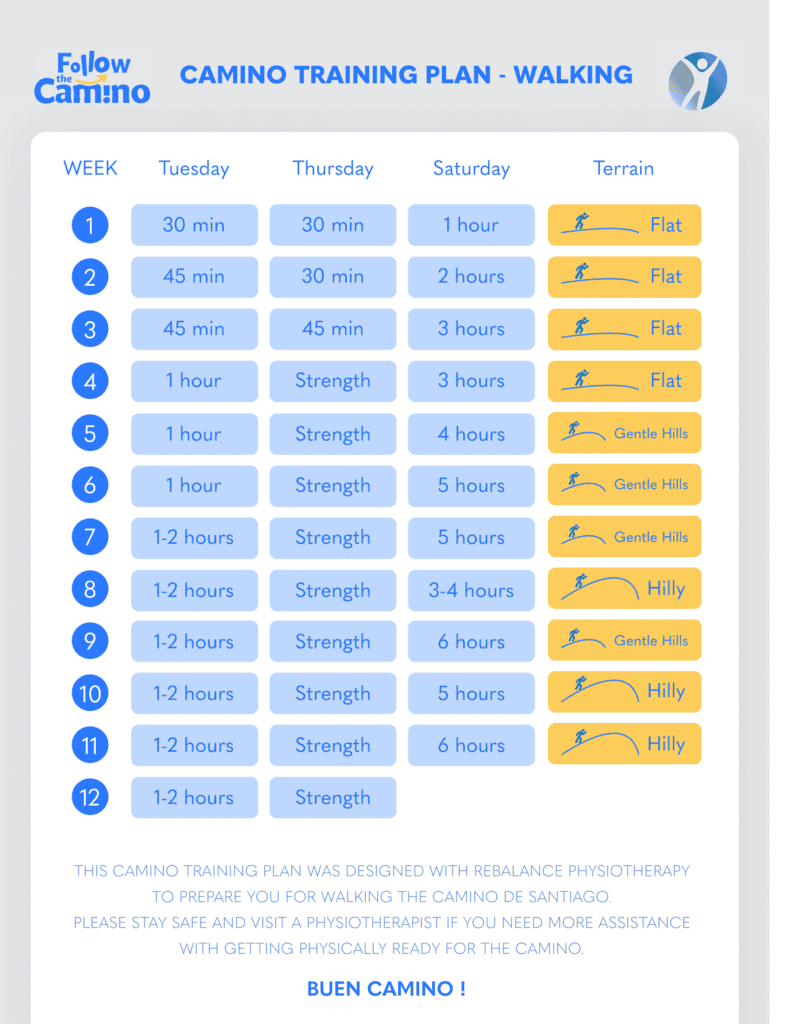Image resolution: width=791 pixels, height=1024 pixels.
Task: Click the BUEN CAMINO ! text
Action: click(x=386, y=989)
